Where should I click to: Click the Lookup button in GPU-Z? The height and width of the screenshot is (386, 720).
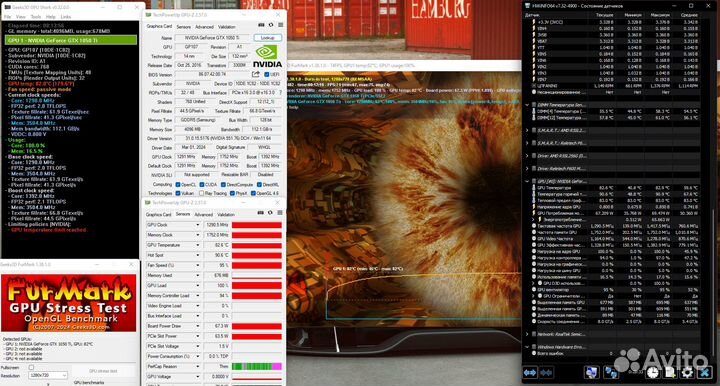[x=268, y=38]
